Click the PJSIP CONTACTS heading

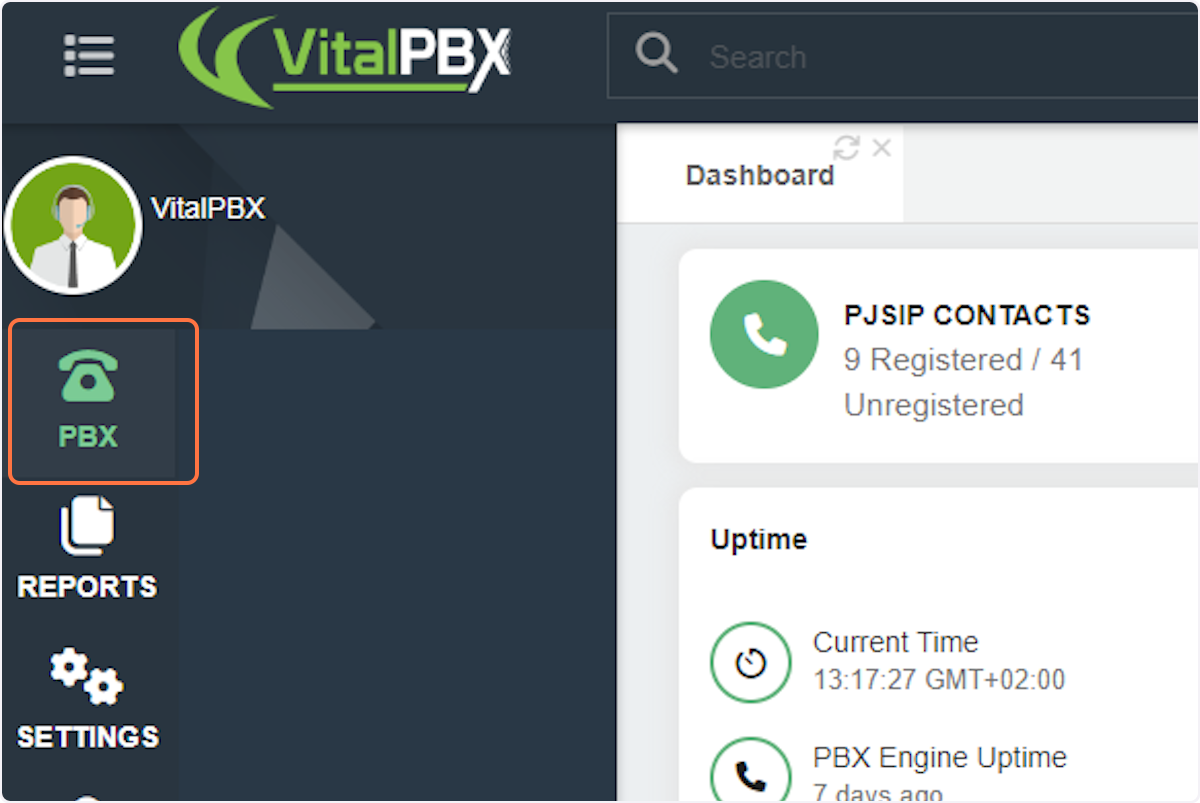coord(967,315)
